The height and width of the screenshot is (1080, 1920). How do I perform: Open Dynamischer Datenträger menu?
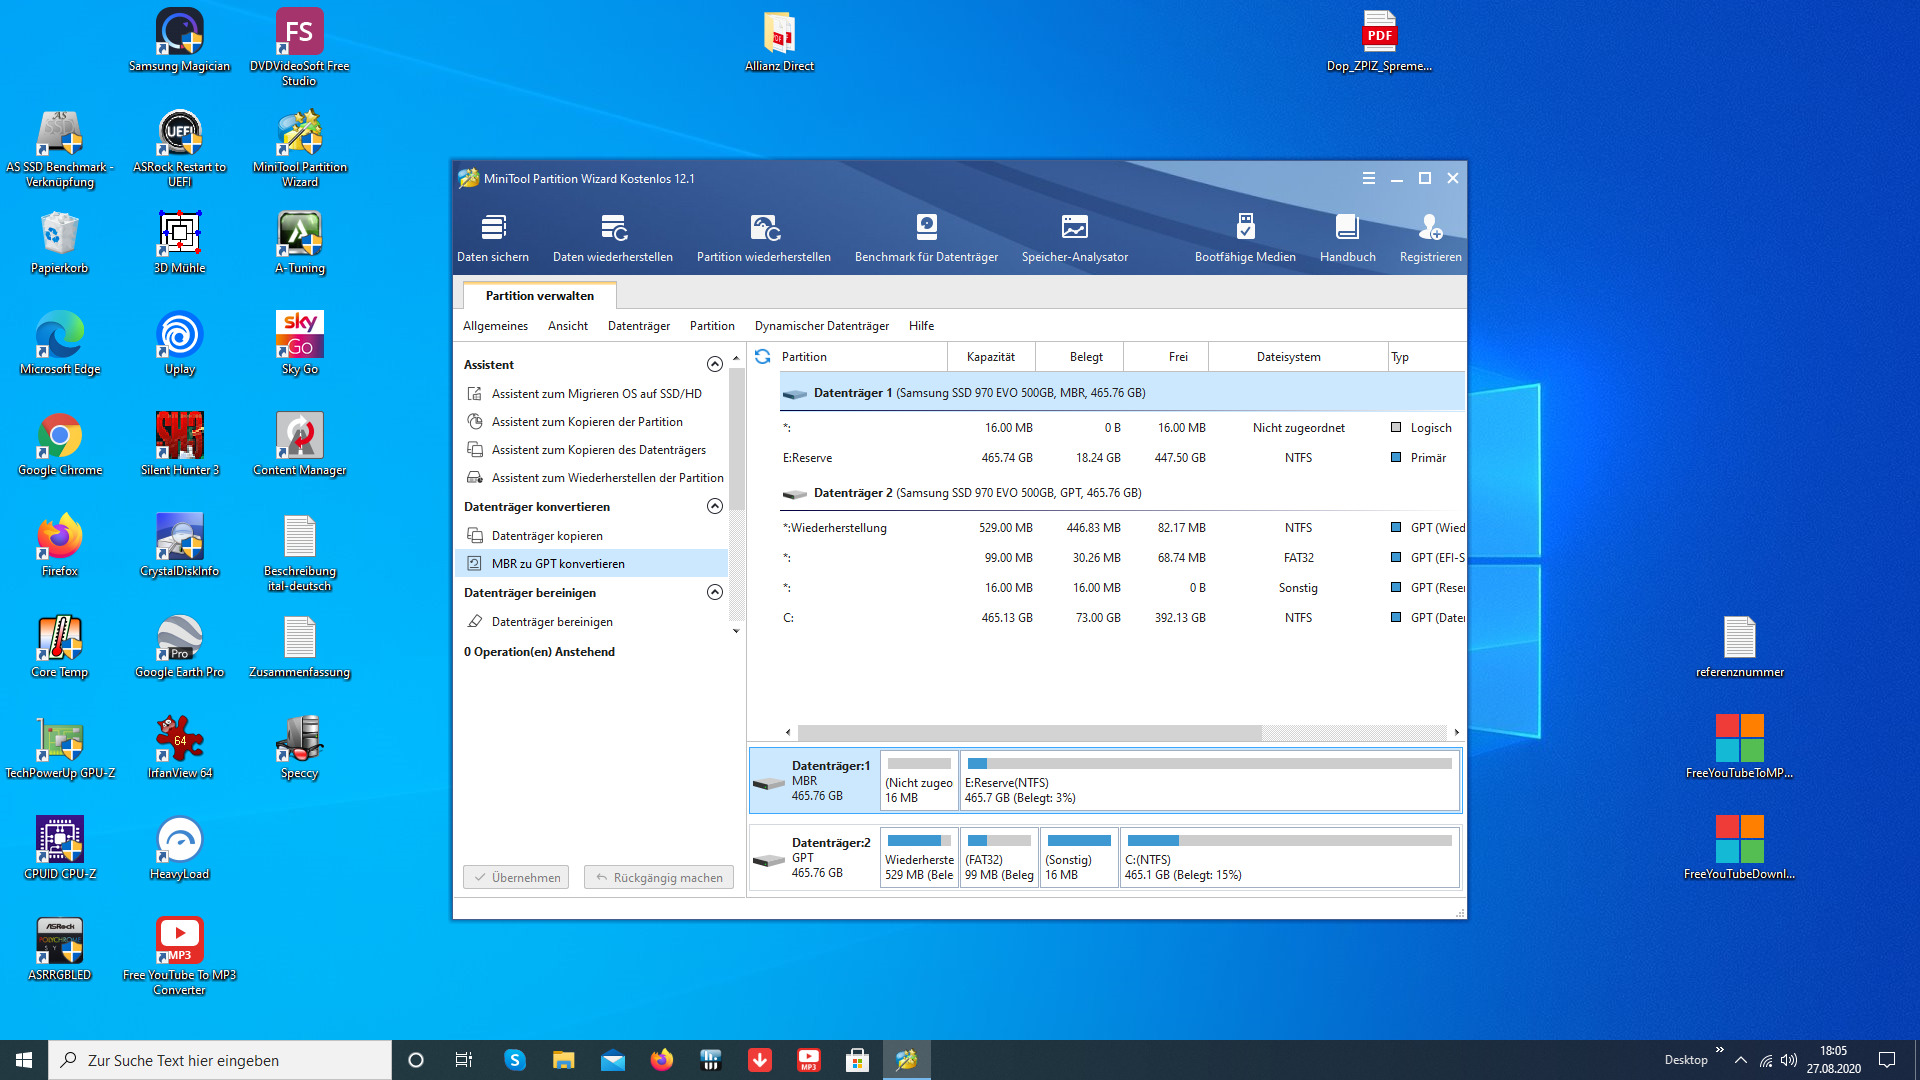[822, 326]
